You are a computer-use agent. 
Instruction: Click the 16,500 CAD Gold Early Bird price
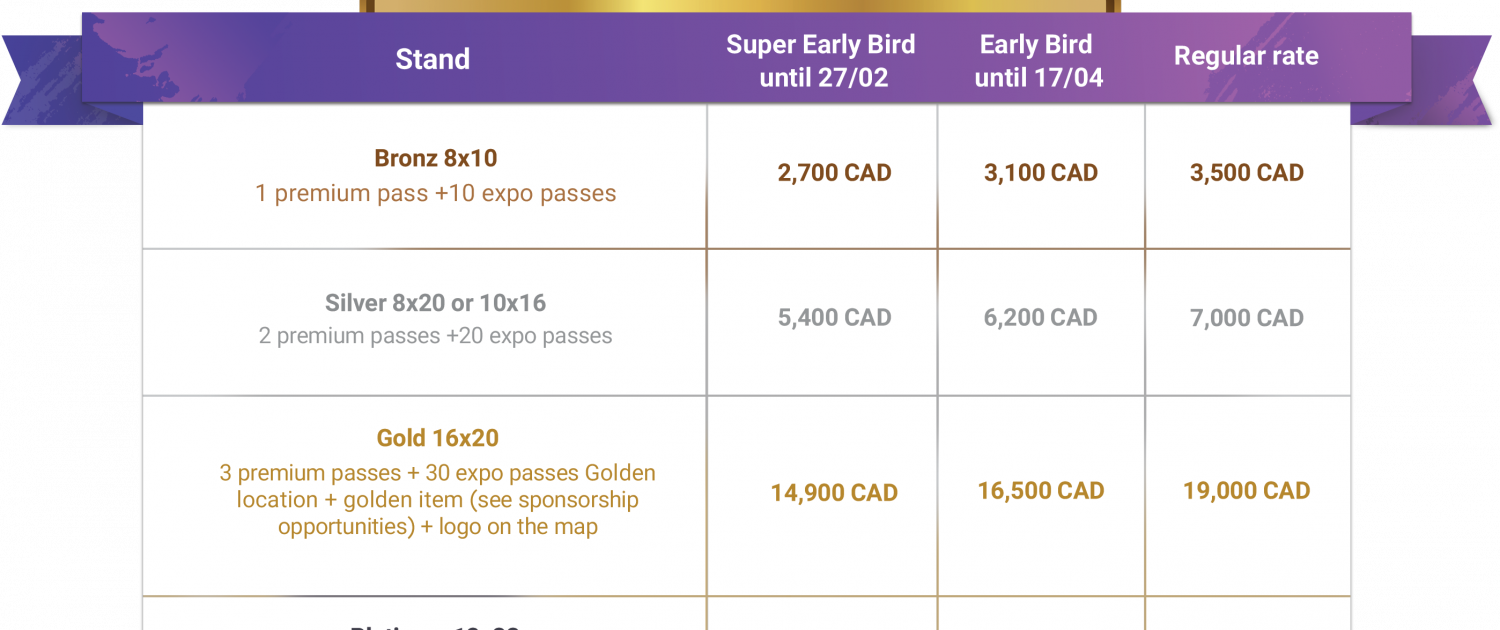[x=1041, y=491]
